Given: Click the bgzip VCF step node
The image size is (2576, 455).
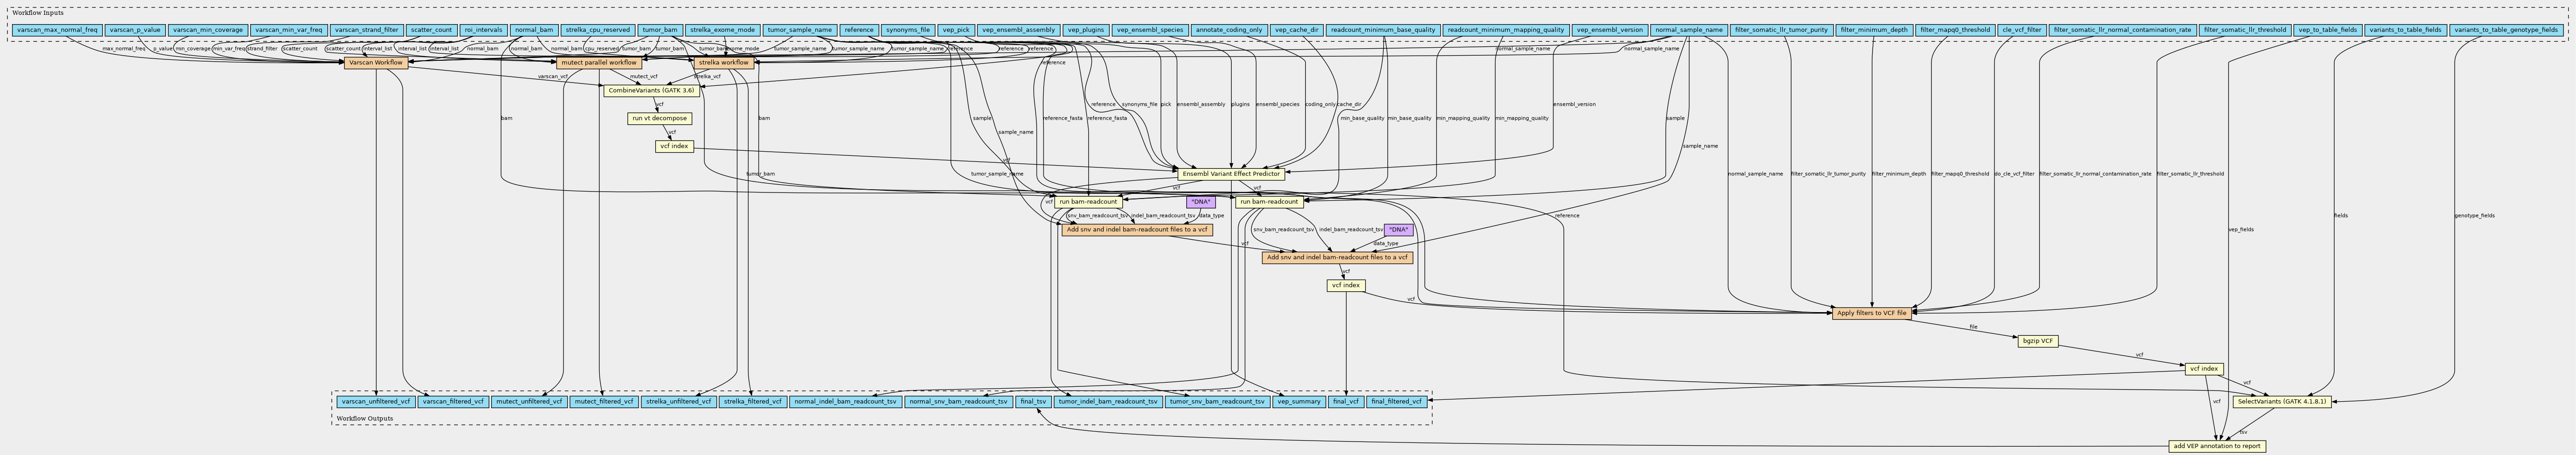Looking at the screenshot, I should 2037,341.
